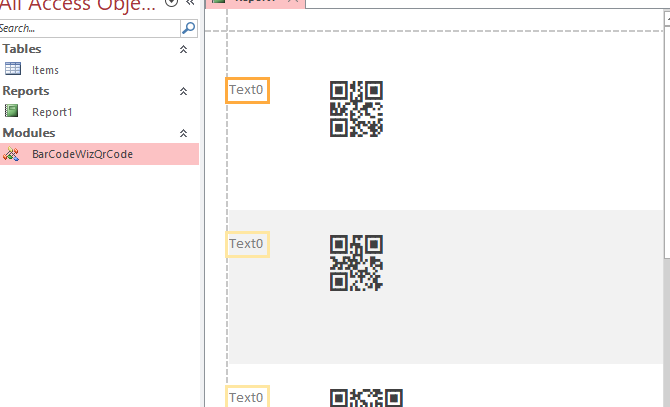Collapse the Modules group

pyautogui.click(x=183, y=133)
